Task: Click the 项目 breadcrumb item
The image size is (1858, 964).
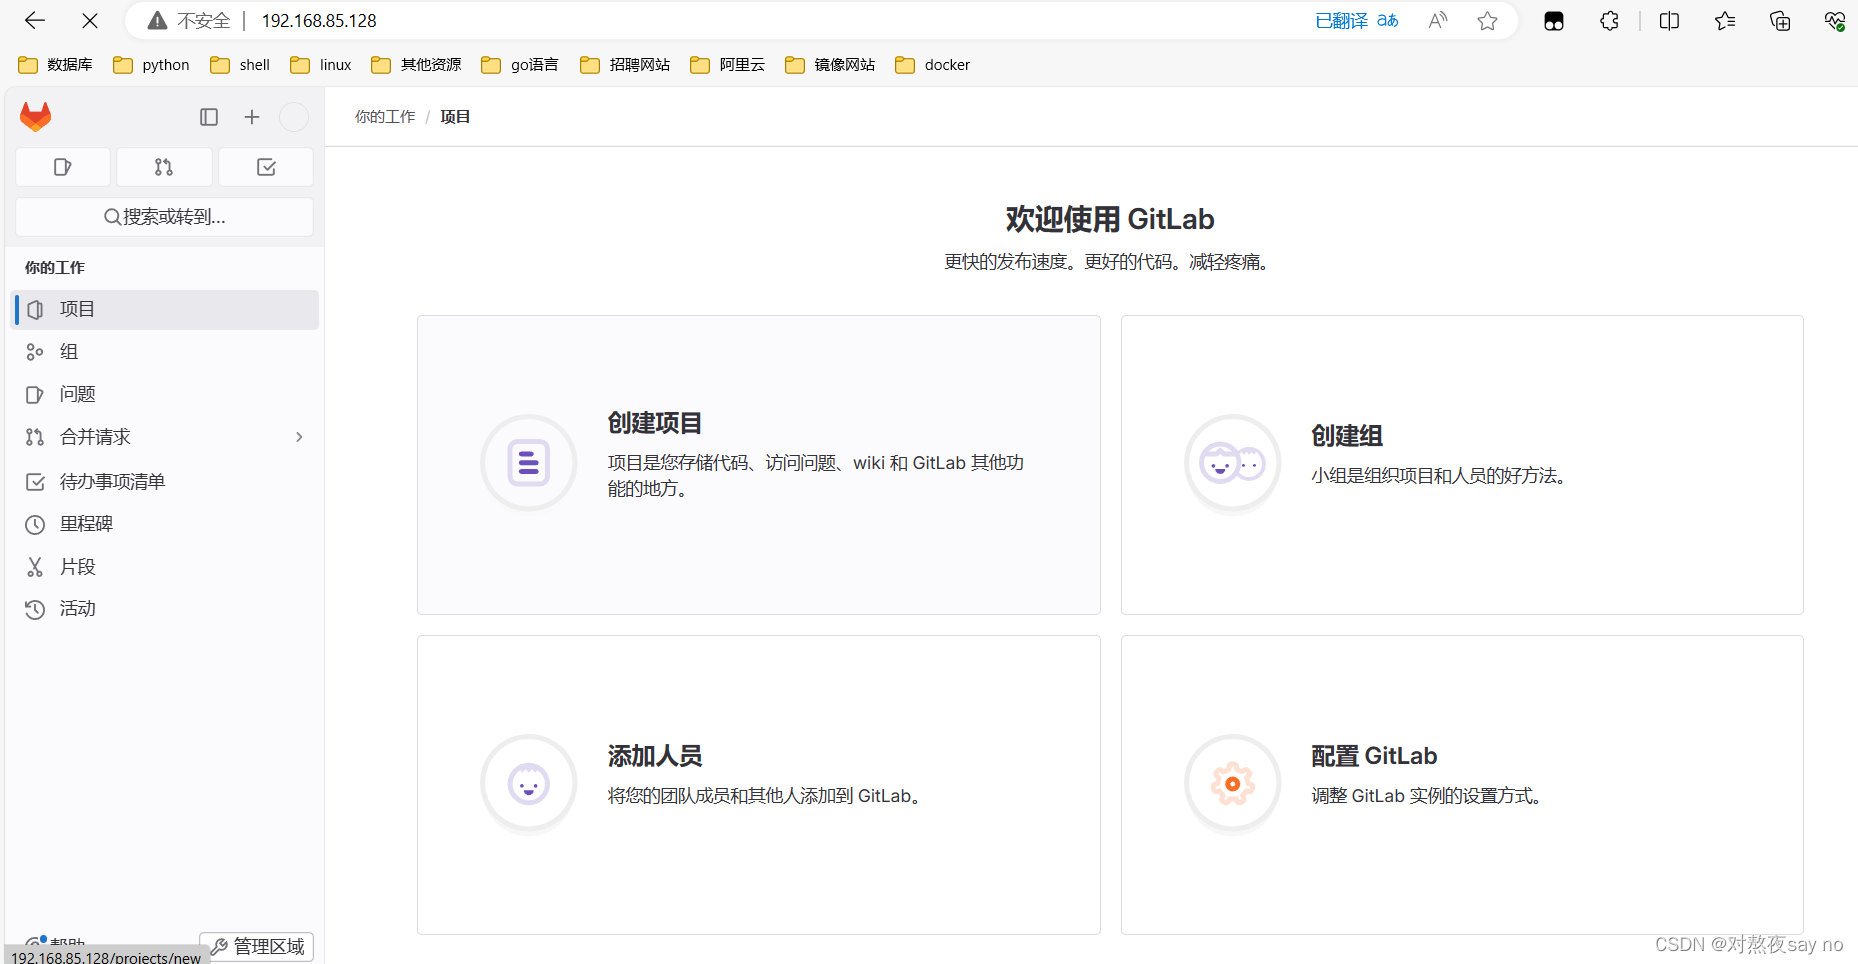Action: coord(455,117)
